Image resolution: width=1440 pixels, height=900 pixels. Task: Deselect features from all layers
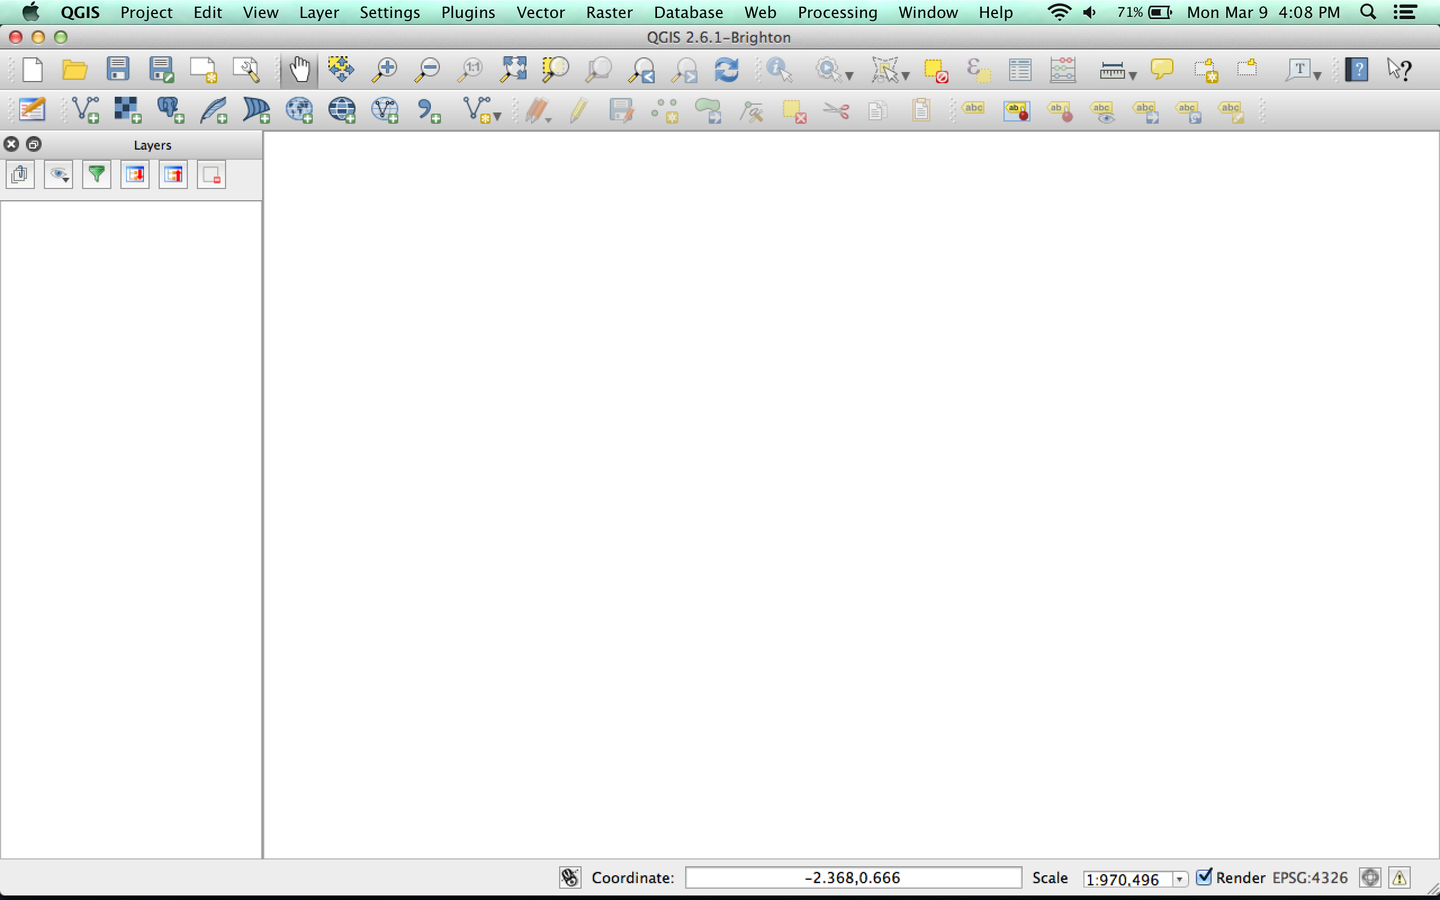coord(935,70)
